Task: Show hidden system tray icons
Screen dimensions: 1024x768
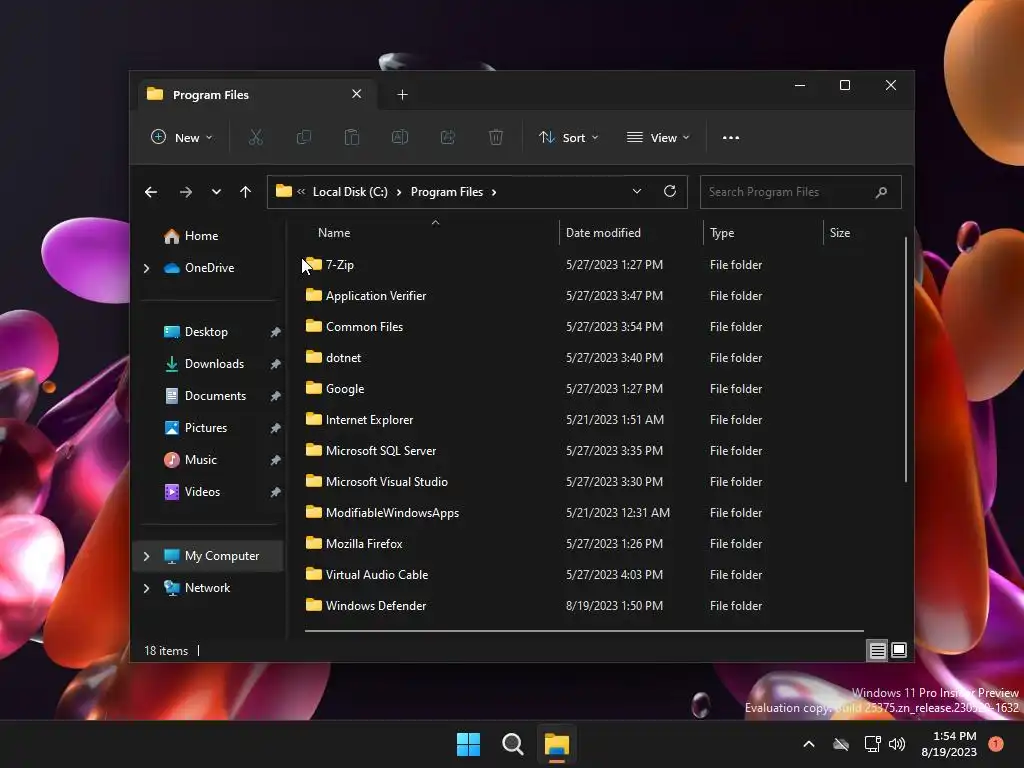Action: 808,744
